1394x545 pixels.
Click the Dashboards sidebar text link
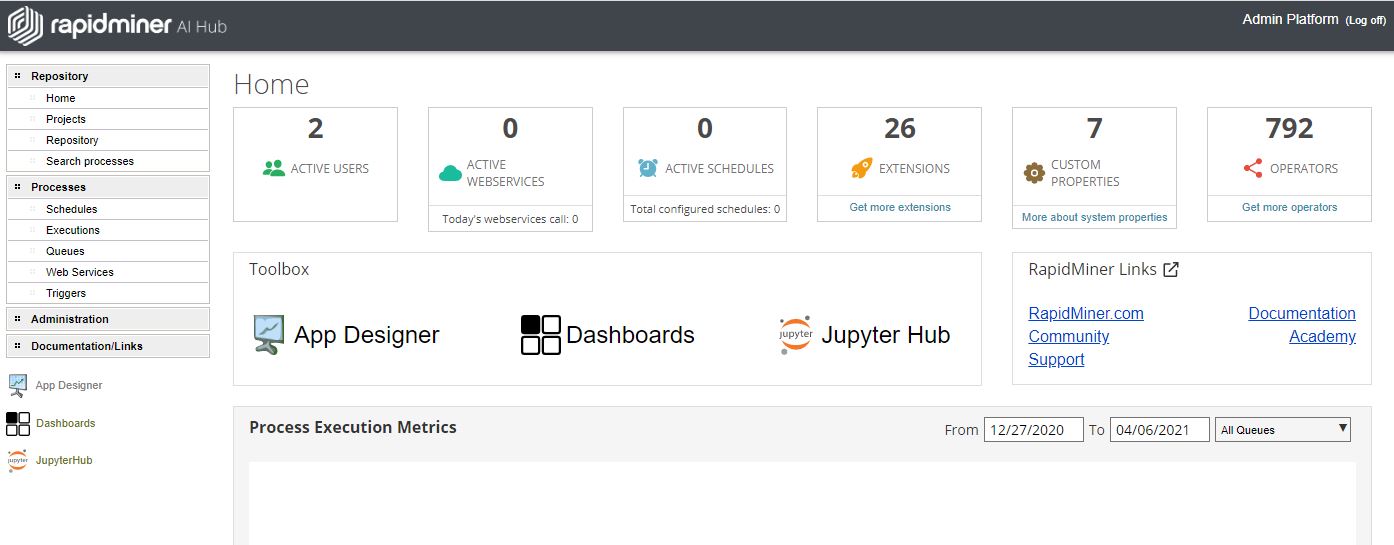(x=66, y=423)
